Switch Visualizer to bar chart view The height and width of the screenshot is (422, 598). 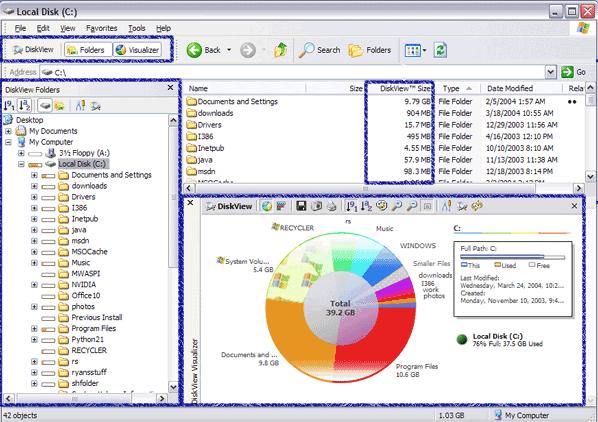281,206
